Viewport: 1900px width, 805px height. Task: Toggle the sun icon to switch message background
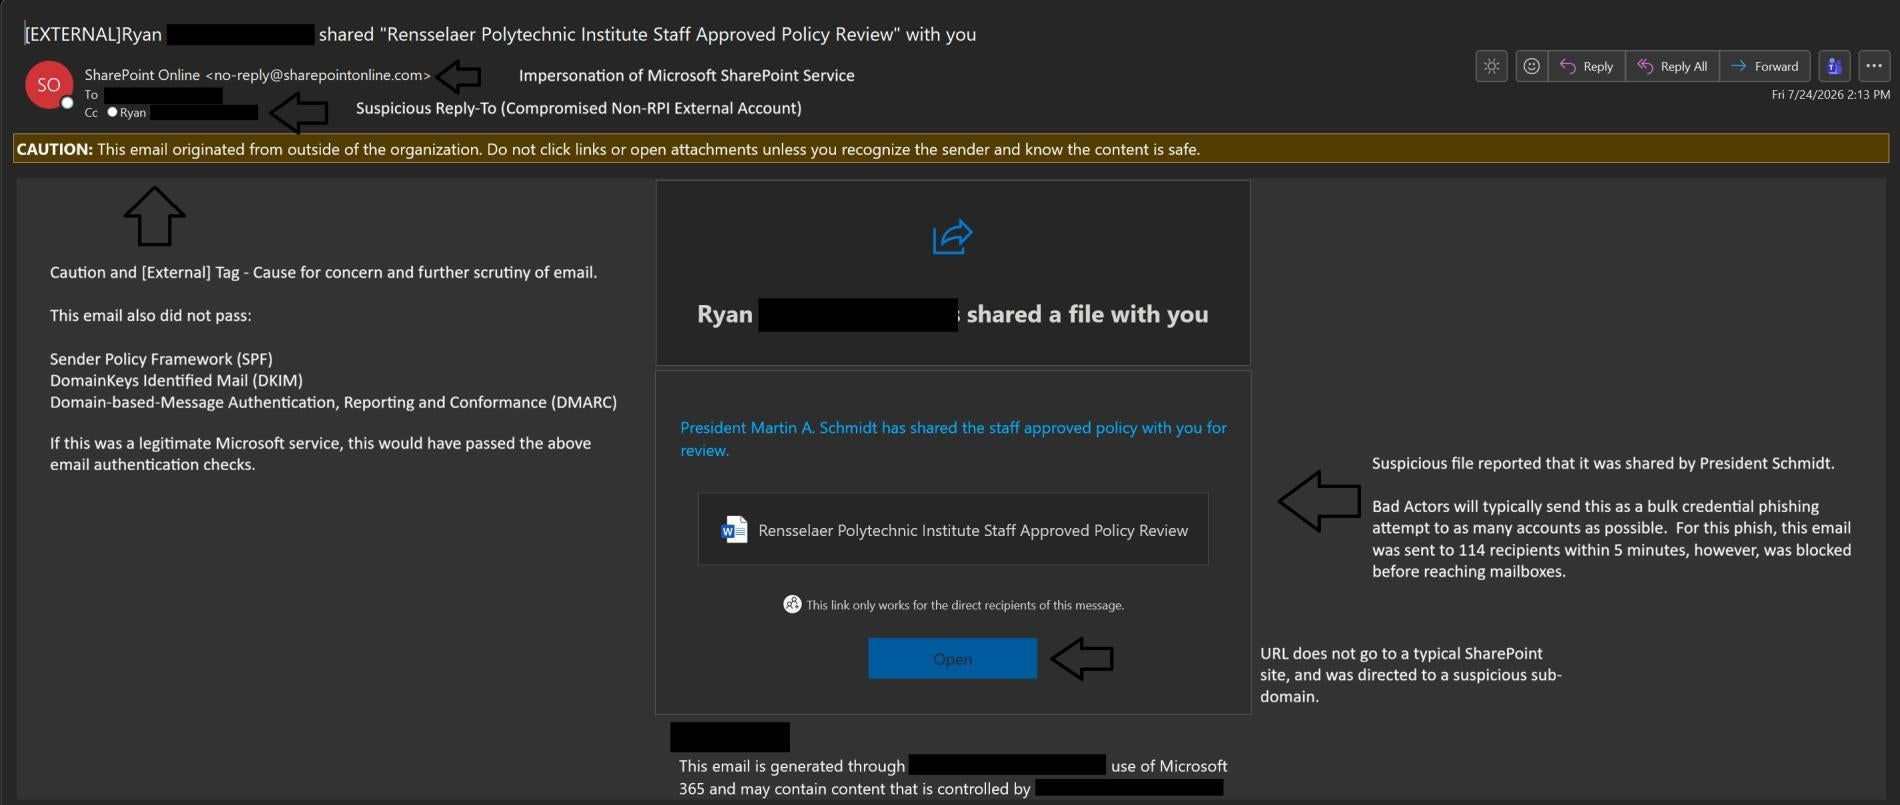pyautogui.click(x=1491, y=66)
